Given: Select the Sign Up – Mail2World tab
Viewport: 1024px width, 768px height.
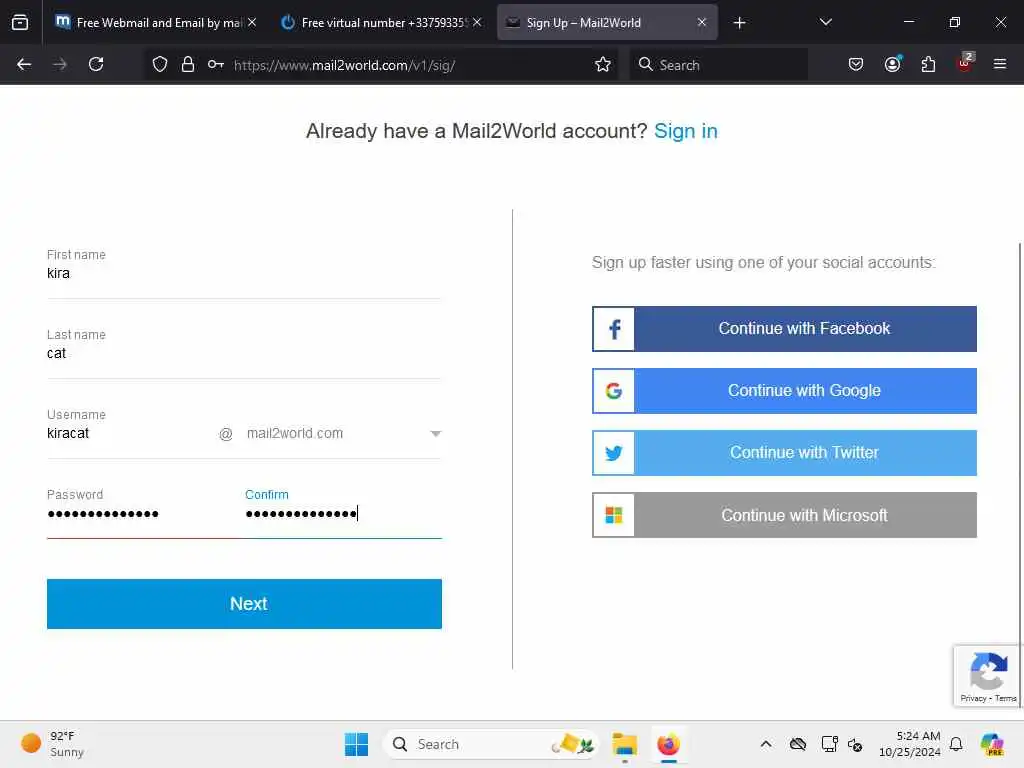Looking at the screenshot, I should point(607,22).
